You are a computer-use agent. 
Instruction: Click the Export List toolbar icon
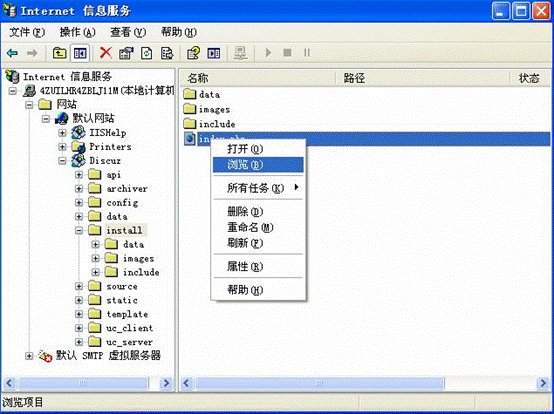click(x=167, y=53)
